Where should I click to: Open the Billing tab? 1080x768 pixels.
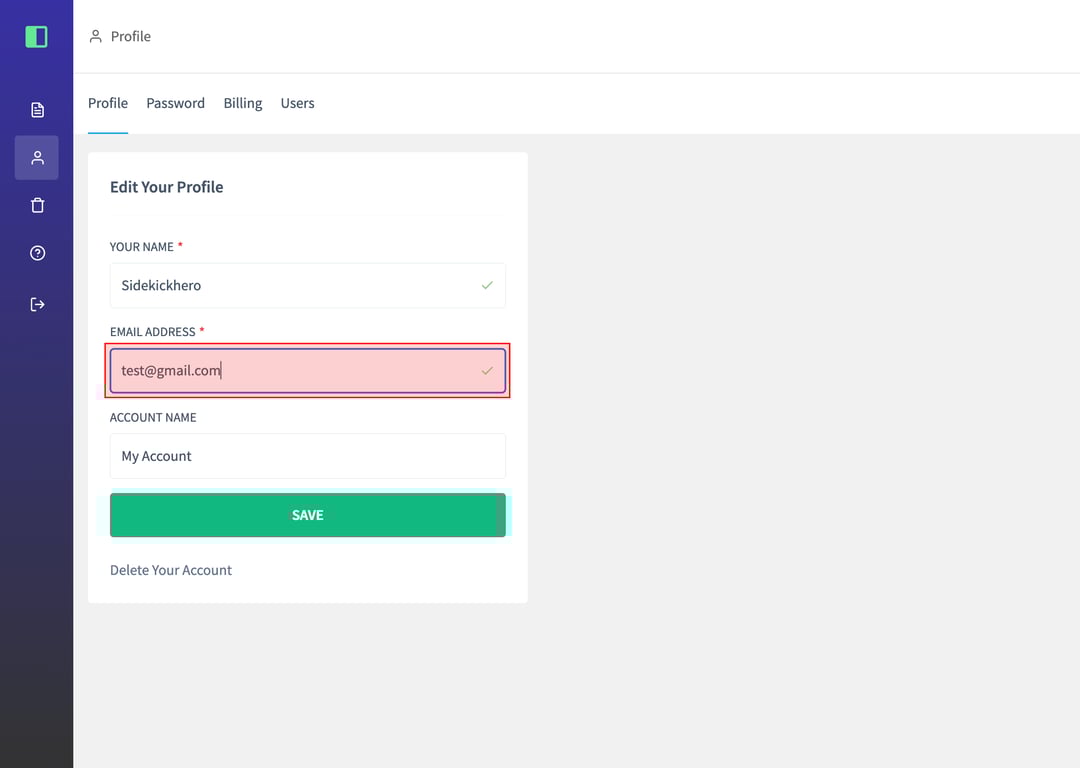tap(243, 103)
